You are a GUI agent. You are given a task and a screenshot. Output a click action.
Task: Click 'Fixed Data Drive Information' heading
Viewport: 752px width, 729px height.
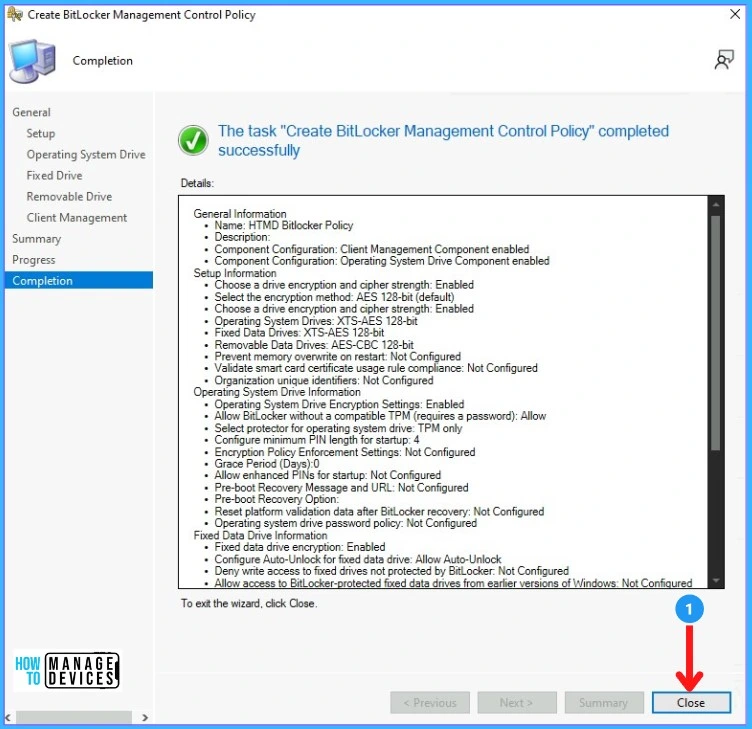click(260, 535)
